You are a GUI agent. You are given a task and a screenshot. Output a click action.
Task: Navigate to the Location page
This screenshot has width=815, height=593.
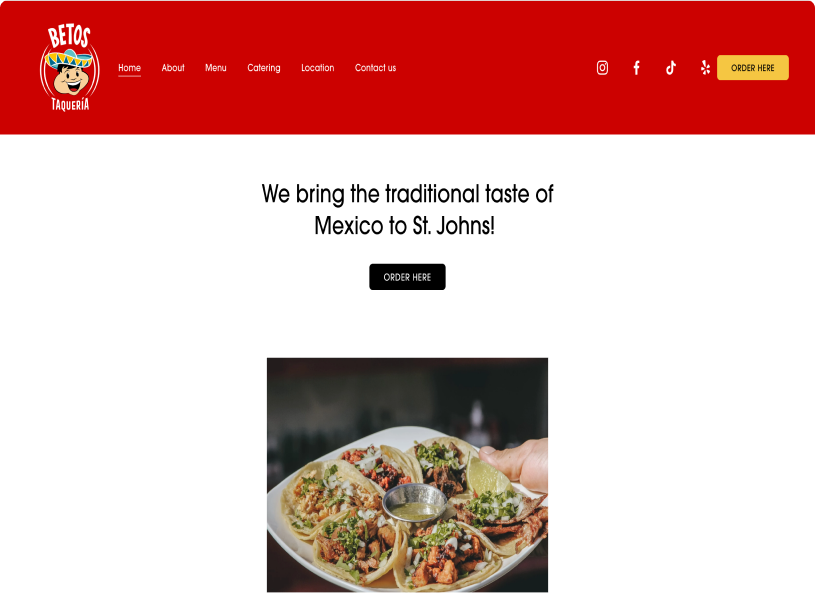pyautogui.click(x=318, y=68)
